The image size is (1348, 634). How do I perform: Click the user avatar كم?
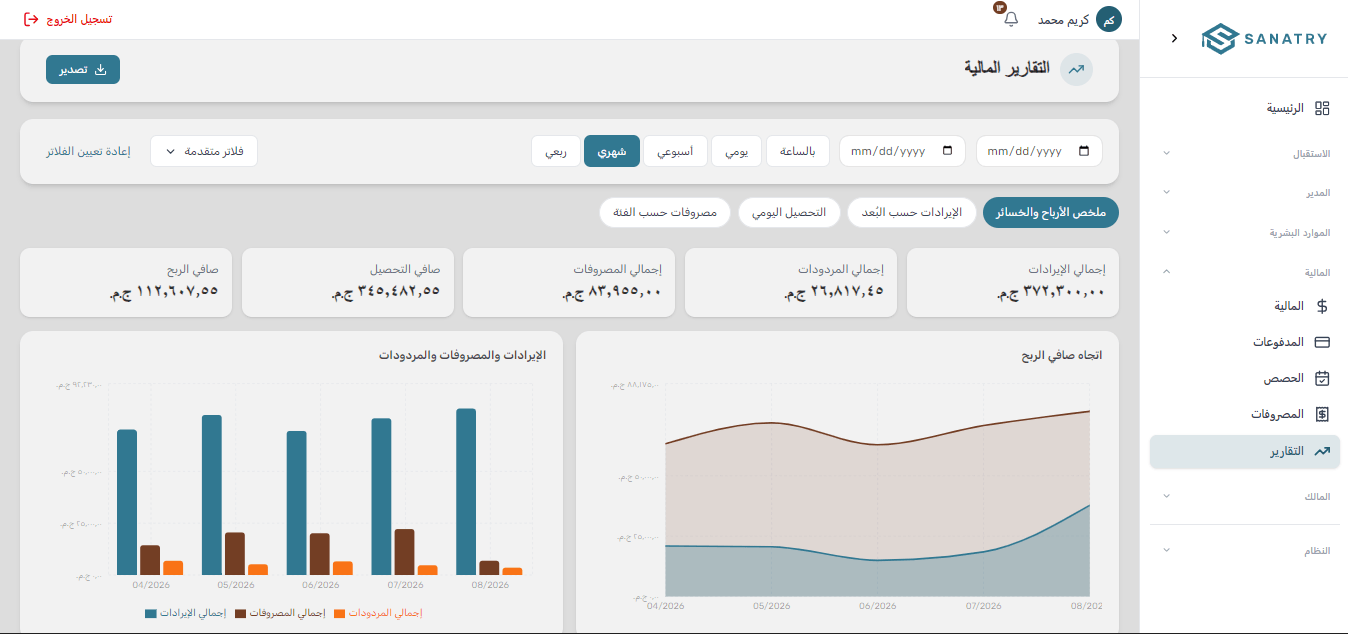coord(1109,19)
